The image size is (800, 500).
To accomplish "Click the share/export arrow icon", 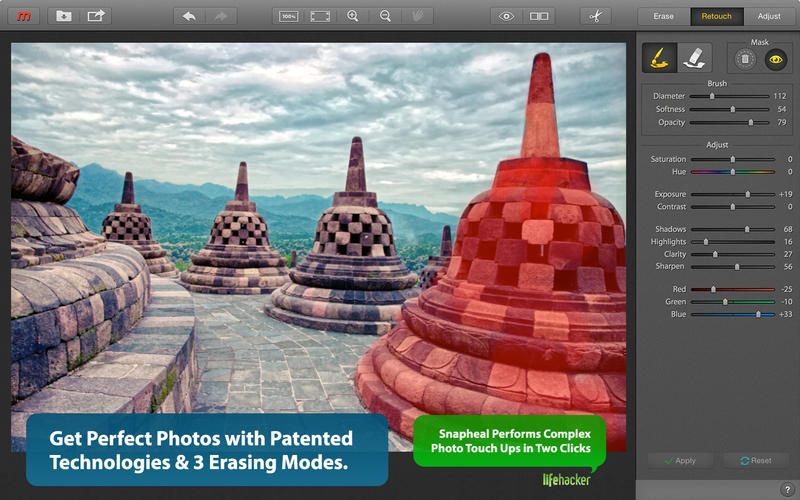I will pyautogui.click(x=96, y=16).
